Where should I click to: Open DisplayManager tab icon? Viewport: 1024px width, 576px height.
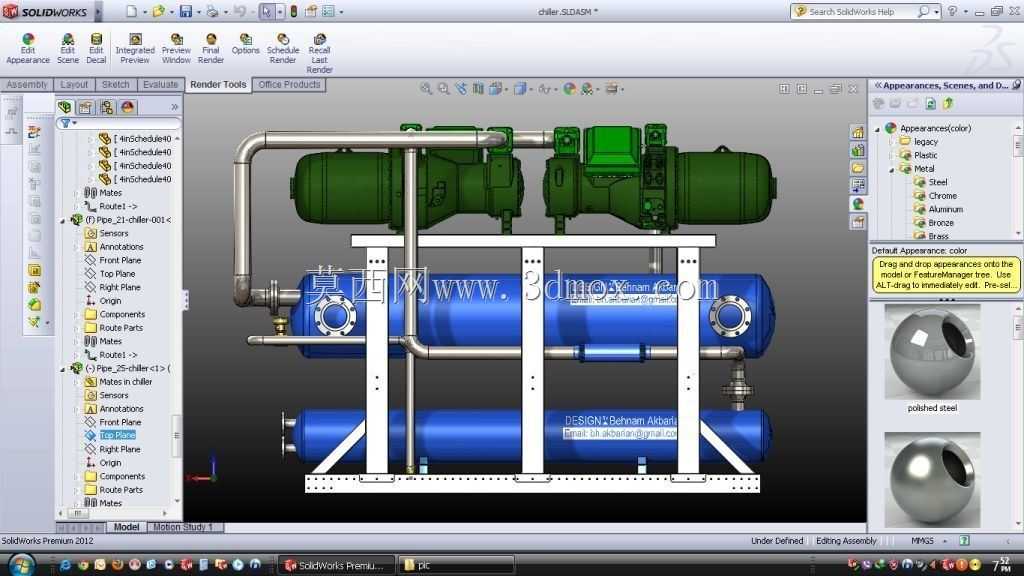(127, 106)
